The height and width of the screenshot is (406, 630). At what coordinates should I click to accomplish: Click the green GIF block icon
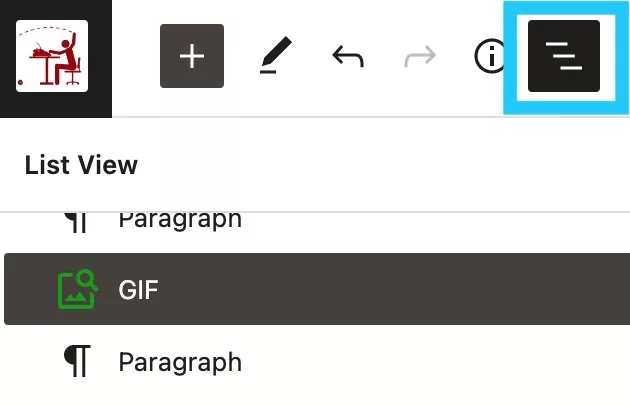pyautogui.click(x=78, y=289)
